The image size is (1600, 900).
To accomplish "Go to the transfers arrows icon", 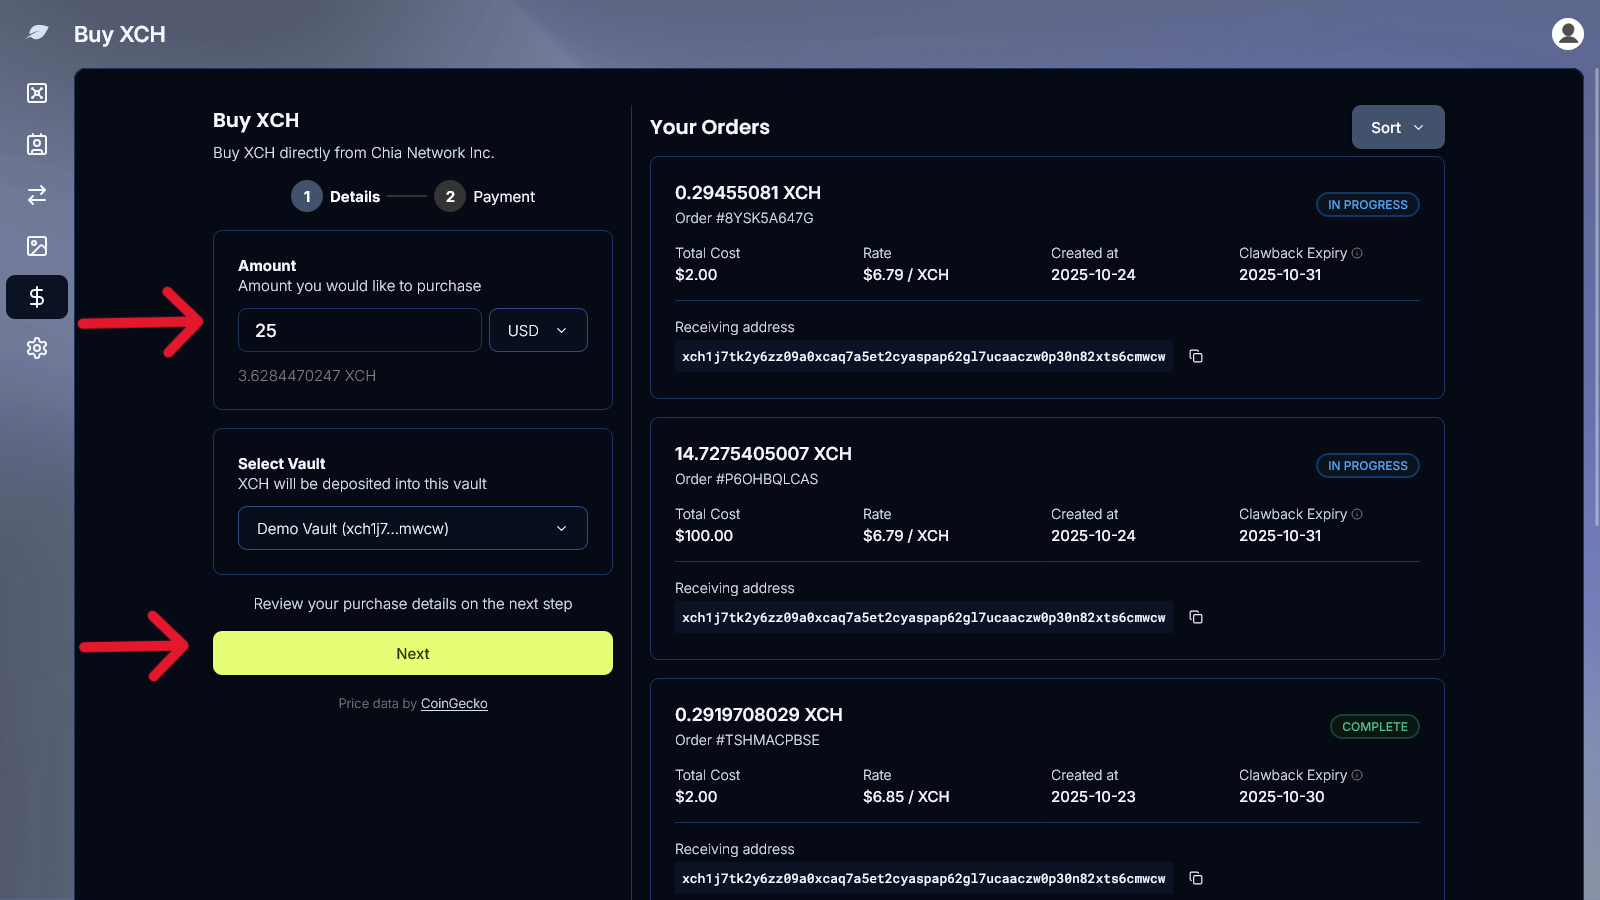I will [37, 195].
